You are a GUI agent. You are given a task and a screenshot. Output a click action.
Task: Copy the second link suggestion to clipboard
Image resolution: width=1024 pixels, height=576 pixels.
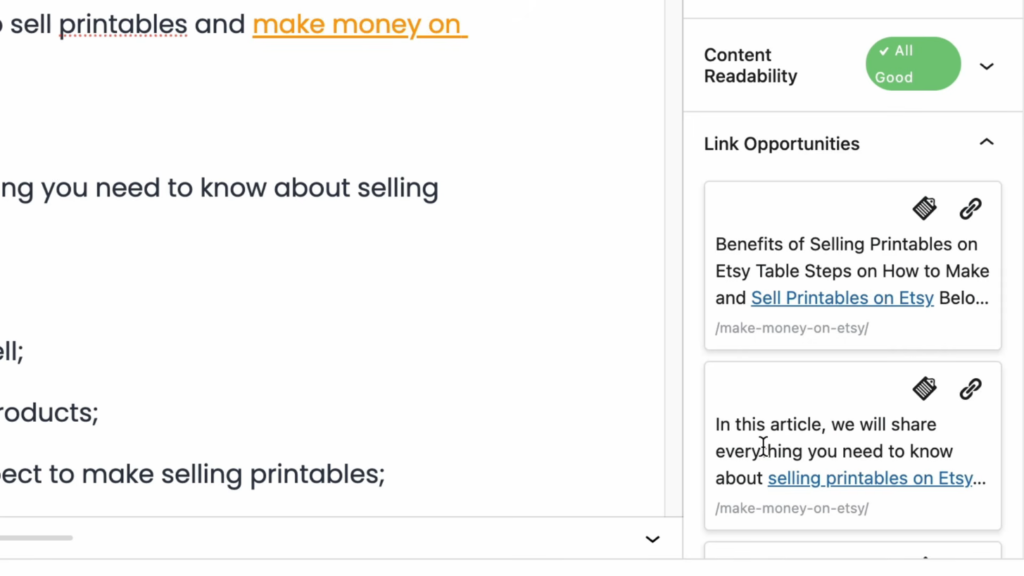925,388
